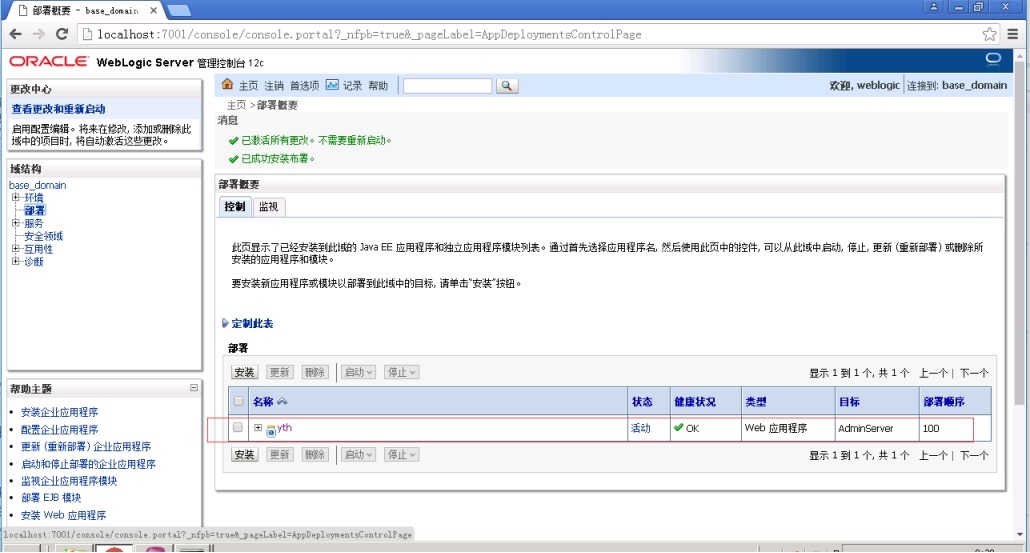The height and width of the screenshot is (553, 1030).
Task: Expand the 环境 tree node
Action: (x=16, y=197)
